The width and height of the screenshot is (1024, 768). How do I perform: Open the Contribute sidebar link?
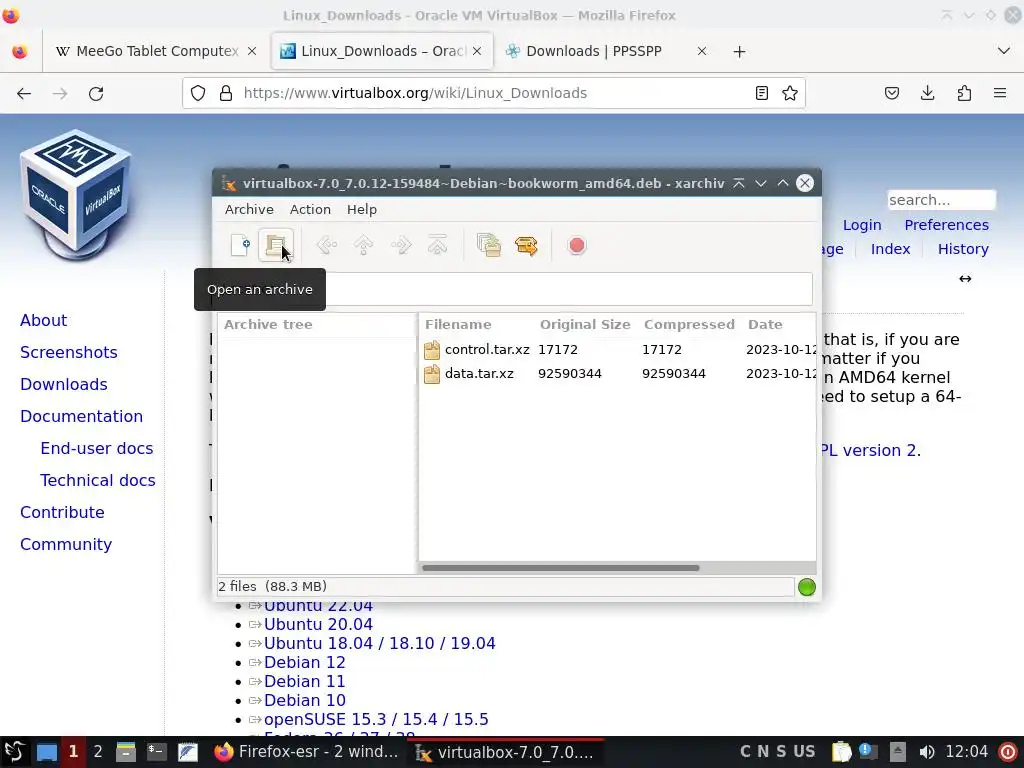pyautogui.click(x=62, y=513)
